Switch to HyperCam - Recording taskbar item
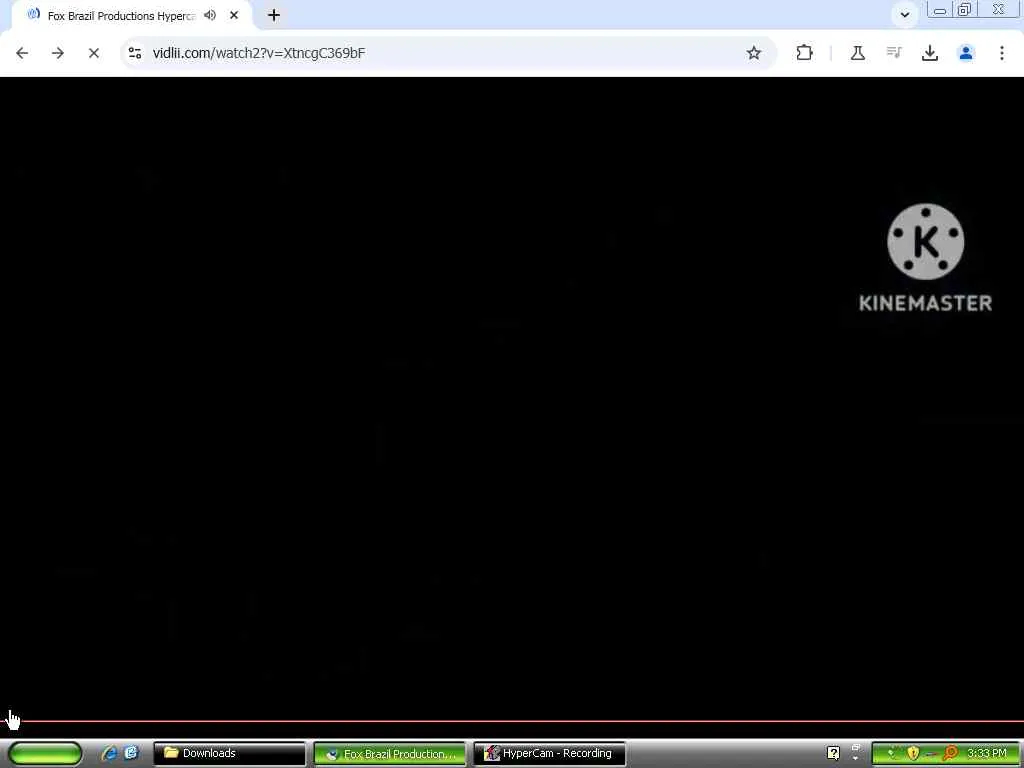 pyautogui.click(x=549, y=753)
